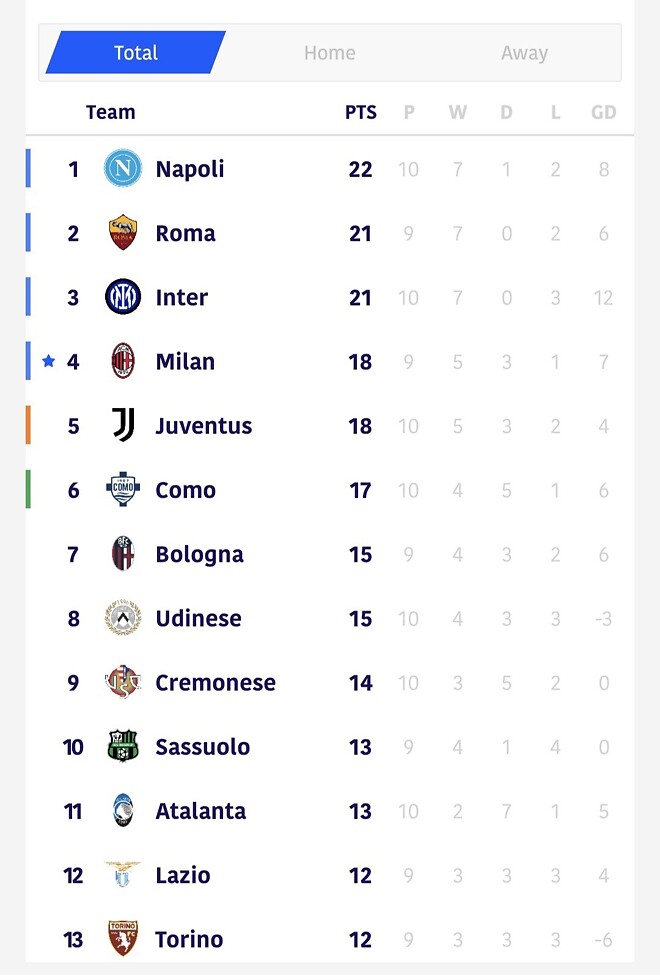Viewport: 660px width, 980px height.
Task: Click the W wins column header
Action: [457, 113]
